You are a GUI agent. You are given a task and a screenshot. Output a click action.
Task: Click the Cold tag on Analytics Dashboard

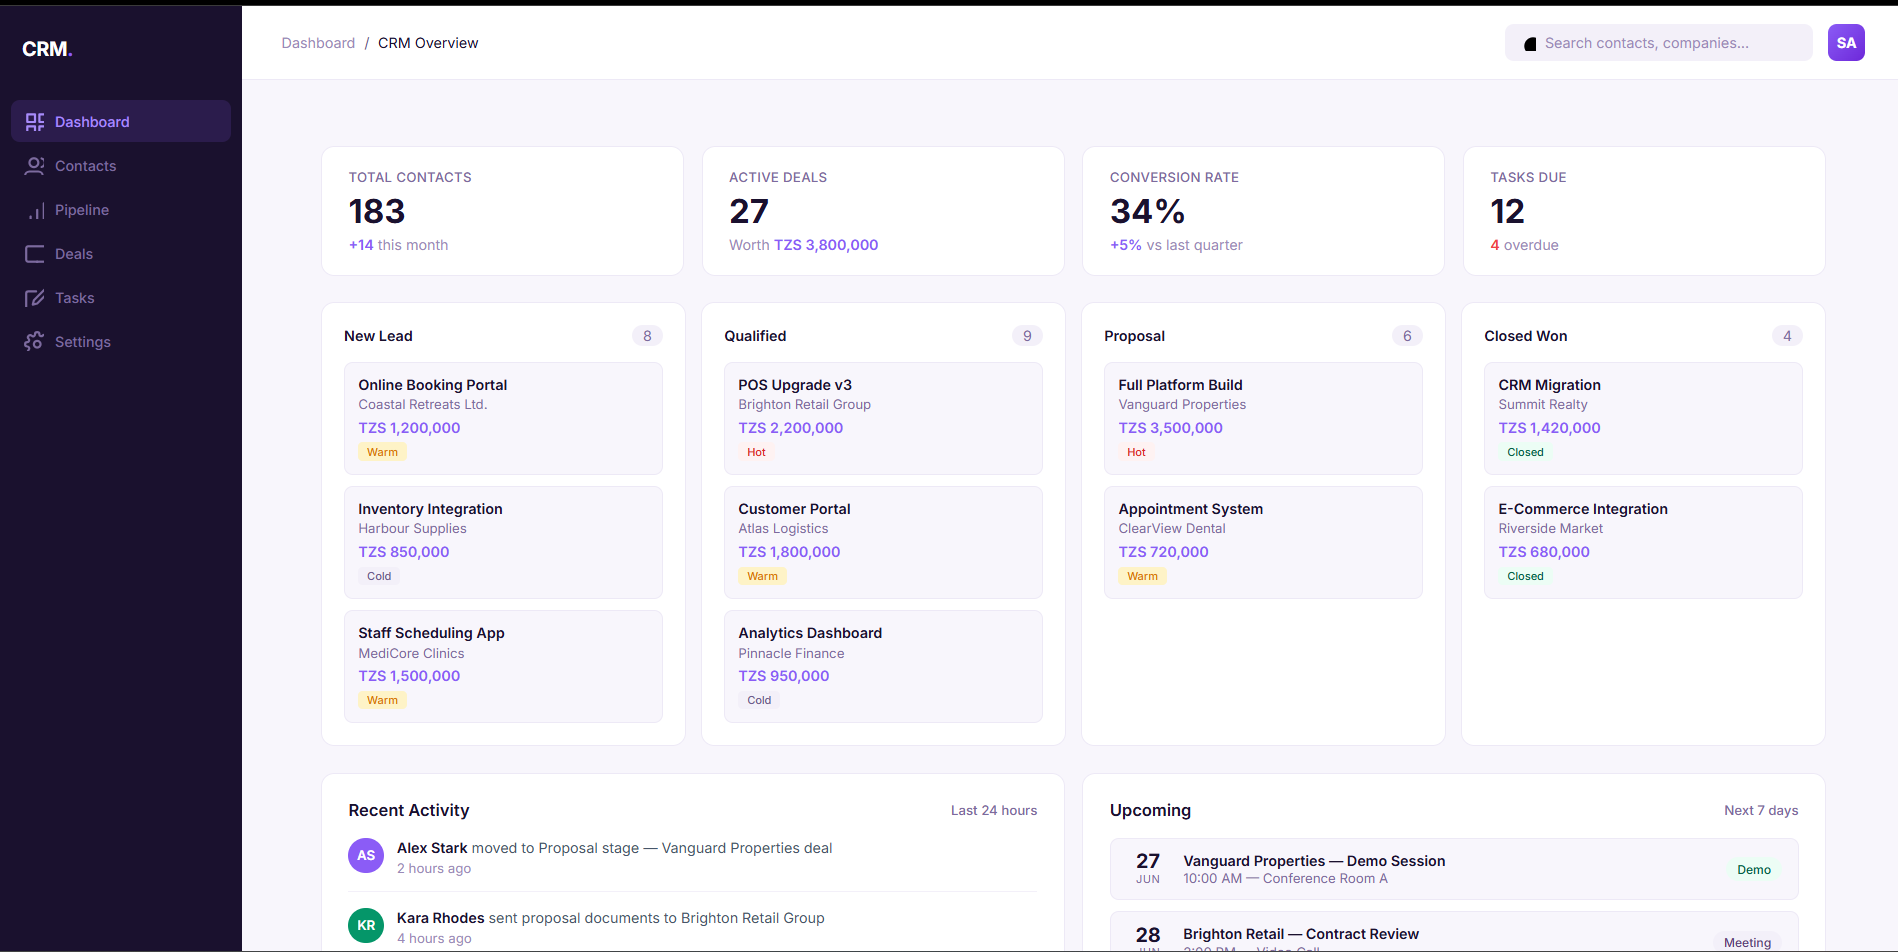point(759,700)
